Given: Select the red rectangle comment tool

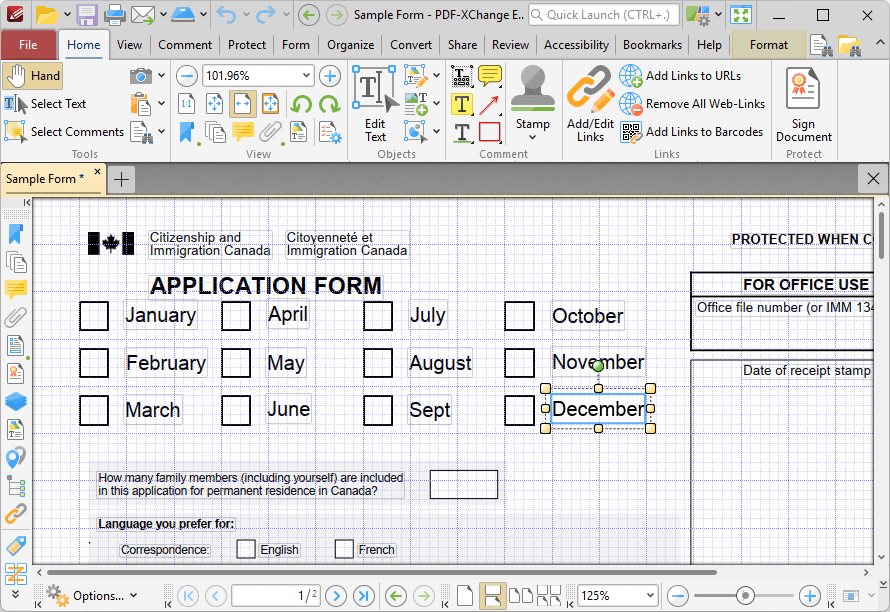Looking at the screenshot, I should (x=489, y=132).
